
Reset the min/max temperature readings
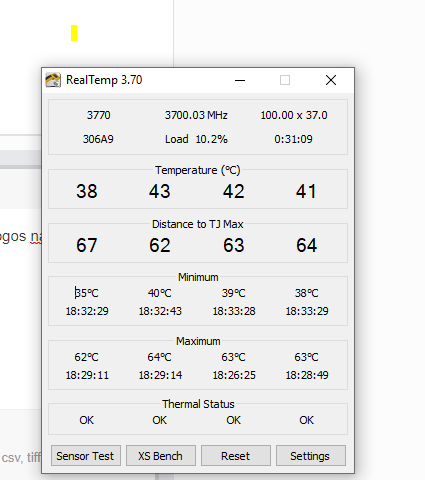(x=236, y=456)
